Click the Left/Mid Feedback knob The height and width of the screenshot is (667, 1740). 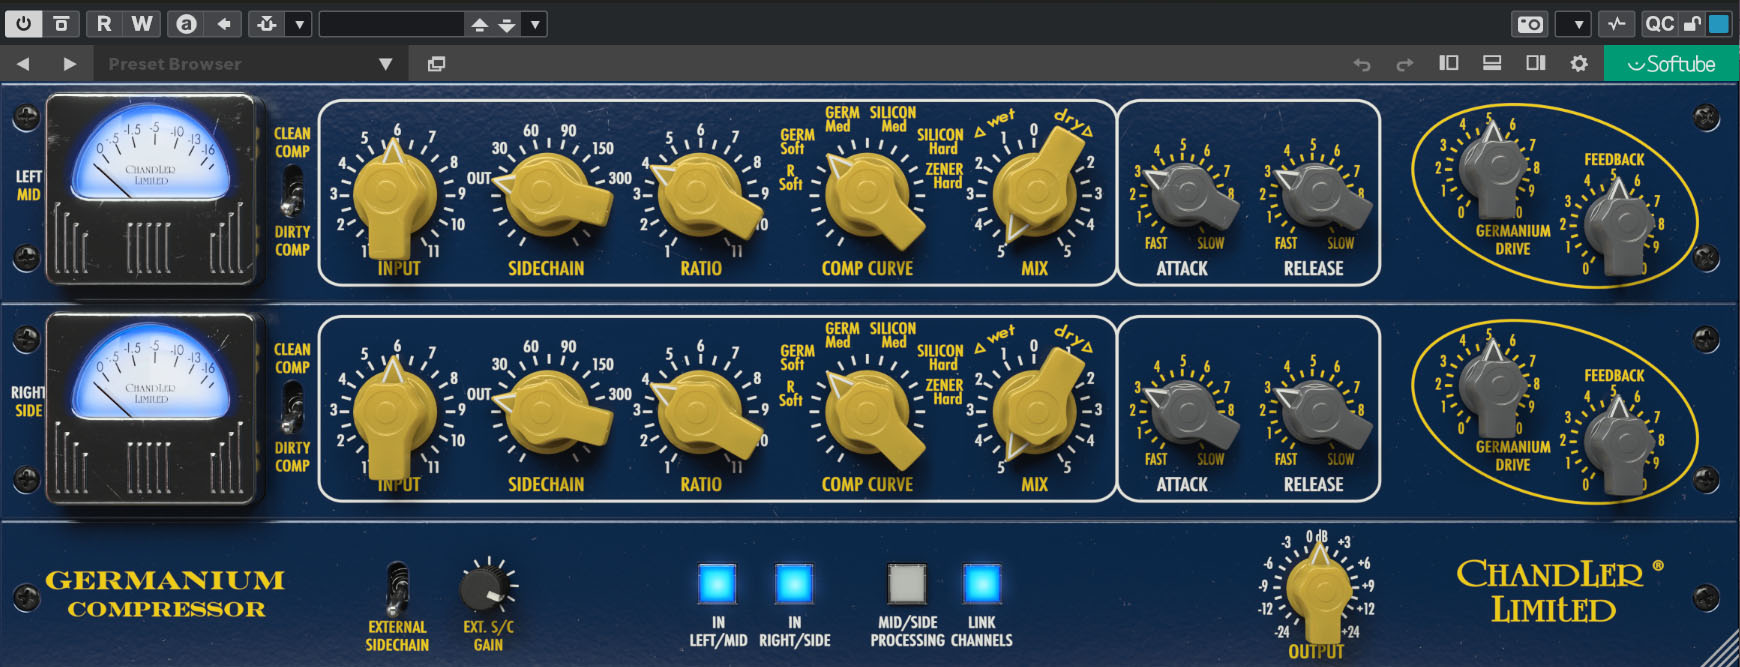coord(1620,225)
